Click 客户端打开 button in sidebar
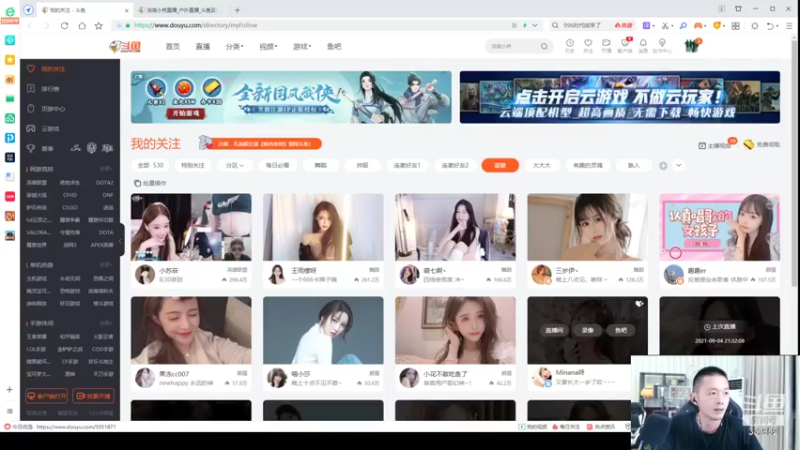 click(47, 396)
